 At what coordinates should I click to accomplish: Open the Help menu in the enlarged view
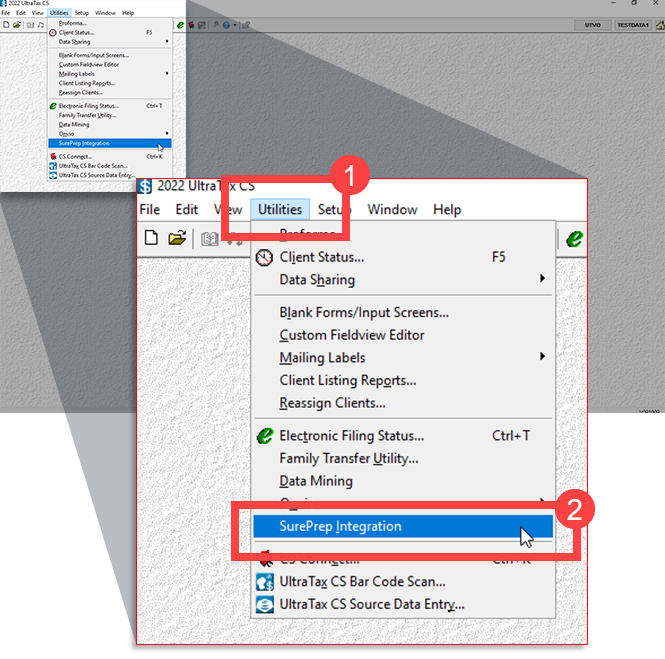coord(447,209)
